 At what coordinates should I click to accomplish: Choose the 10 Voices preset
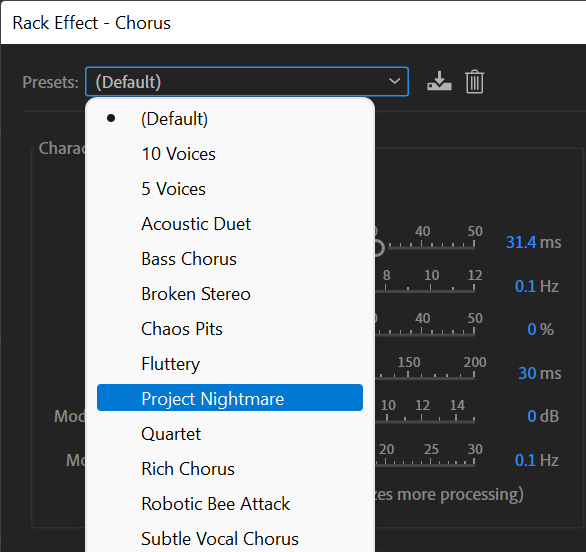pos(230,154)
